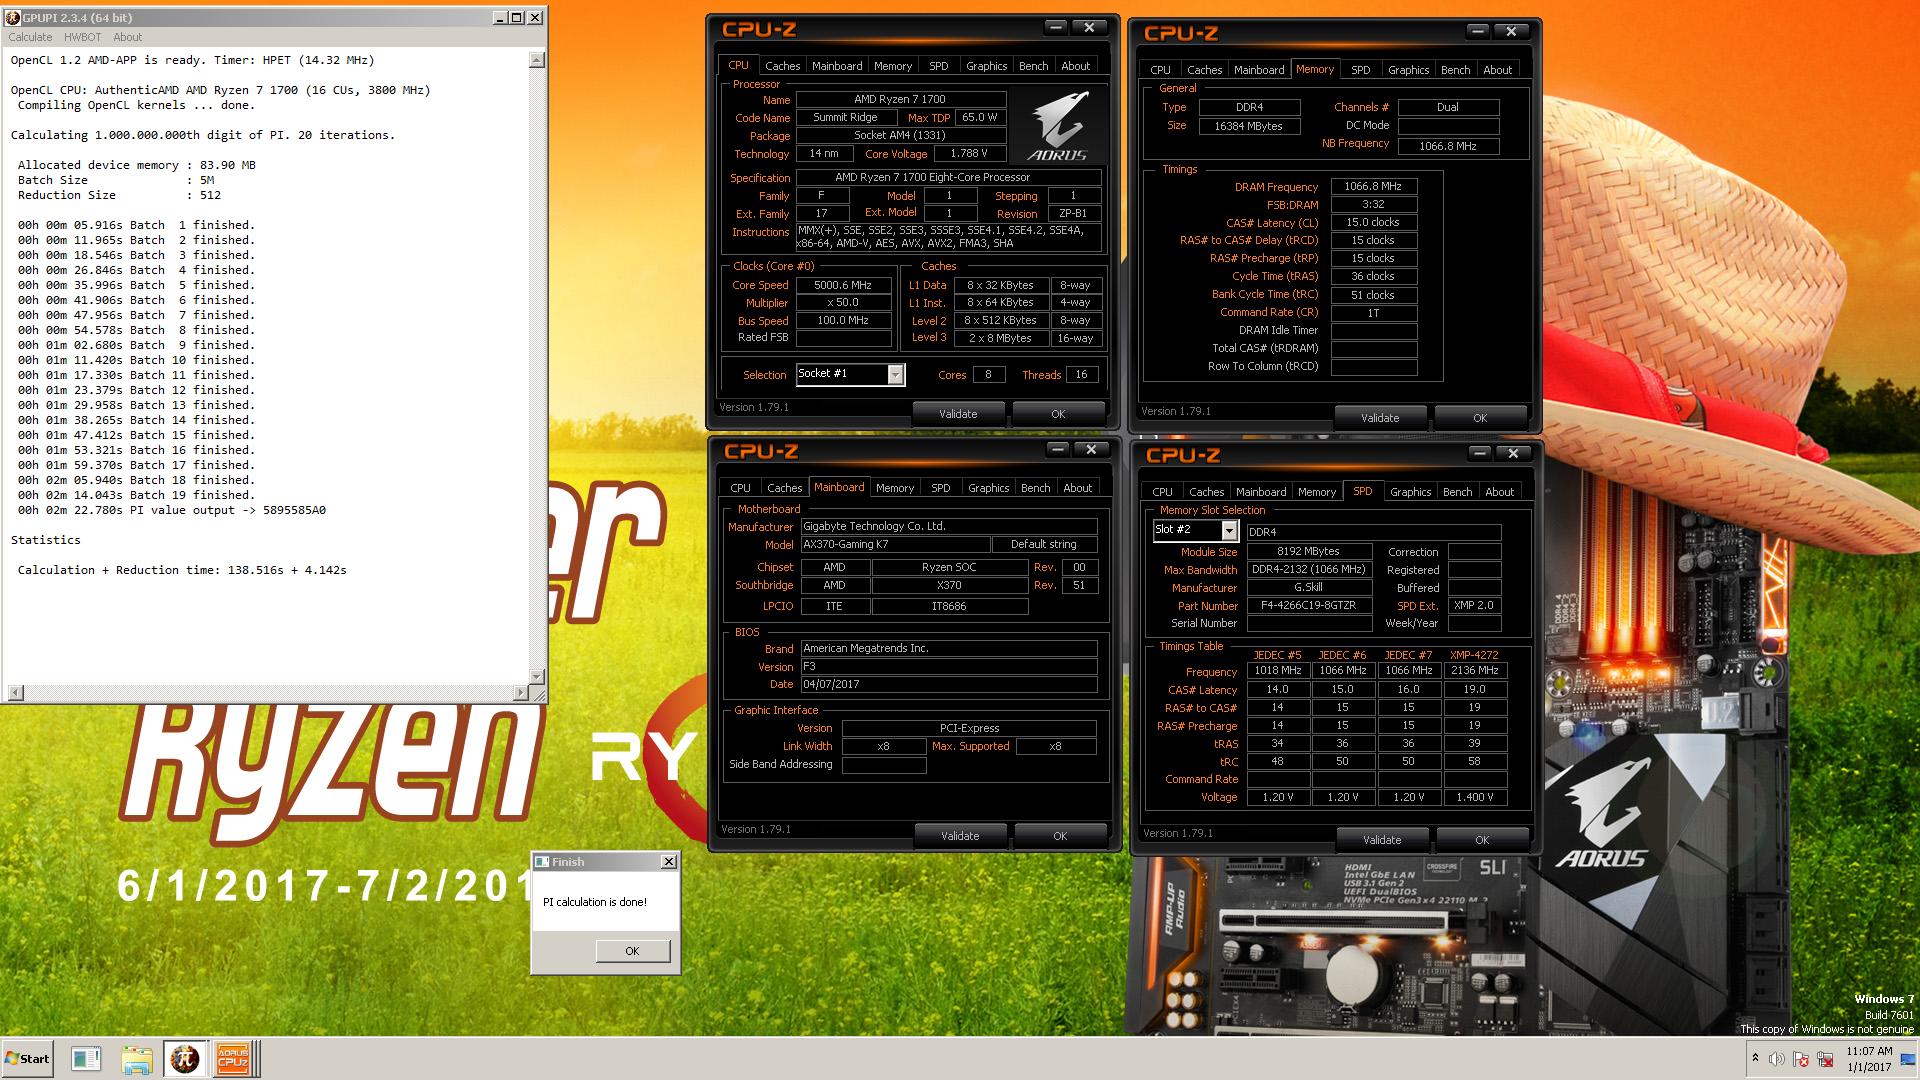Viewport: 1920px width, 1080px height.
Task: Activate GPUPI pi icon in taskbar
Action: pyautogui.click(x=185, y=1059)
